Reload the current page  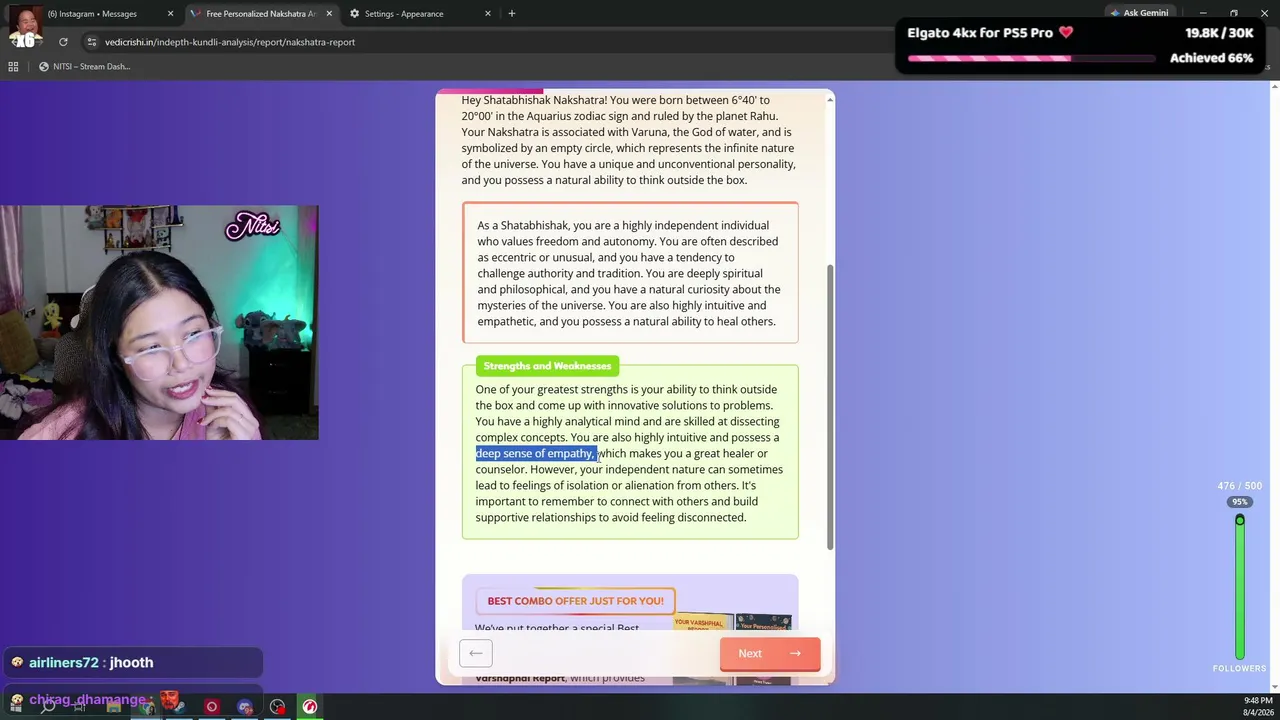[63, 42]
